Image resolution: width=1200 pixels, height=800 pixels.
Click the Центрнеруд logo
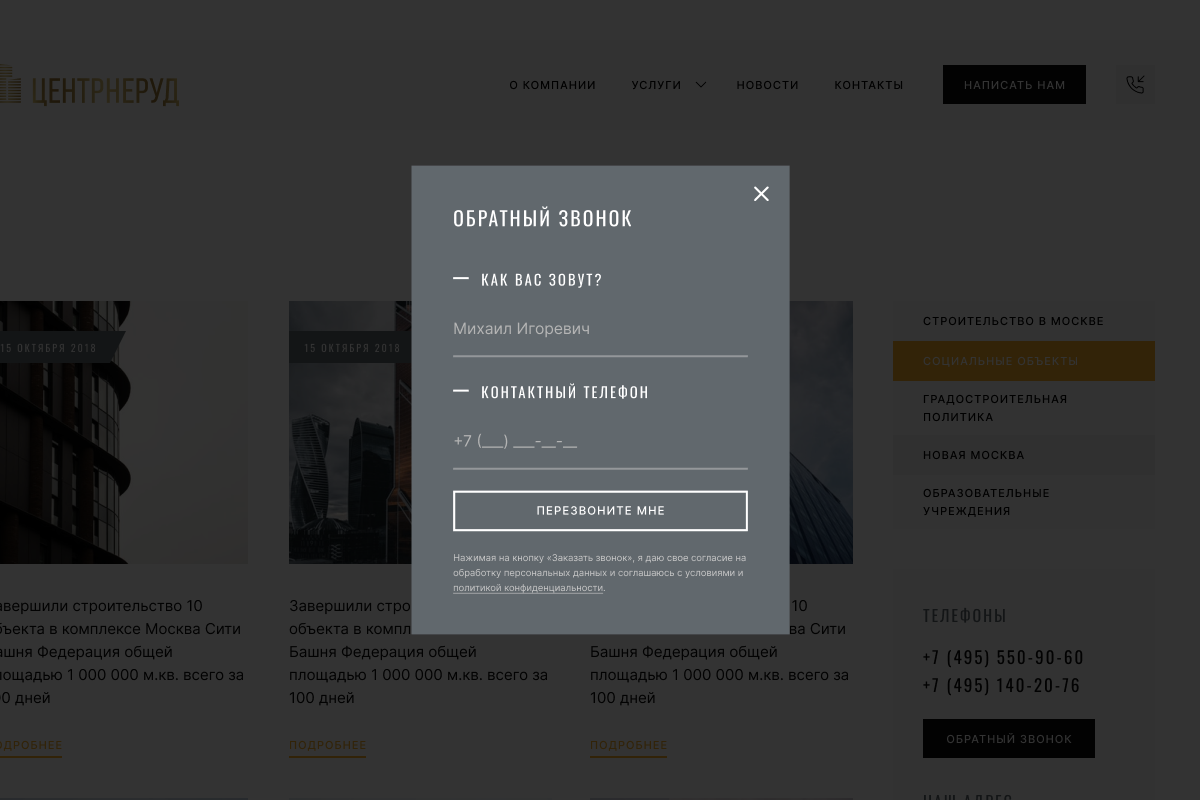click(90, 87)
